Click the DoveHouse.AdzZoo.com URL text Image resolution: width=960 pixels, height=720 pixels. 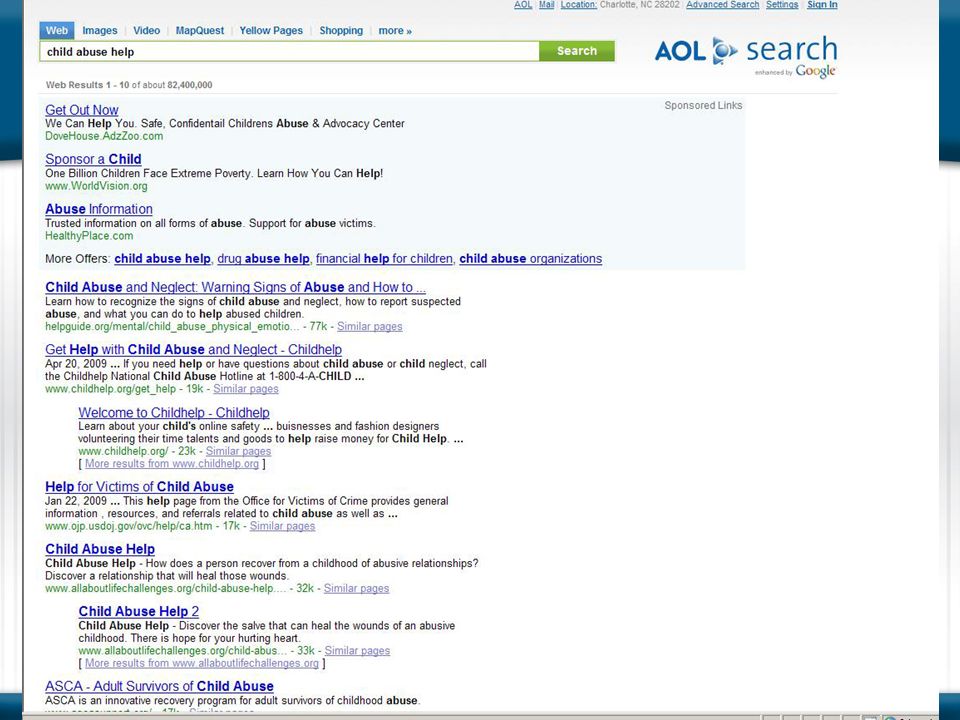104,136
